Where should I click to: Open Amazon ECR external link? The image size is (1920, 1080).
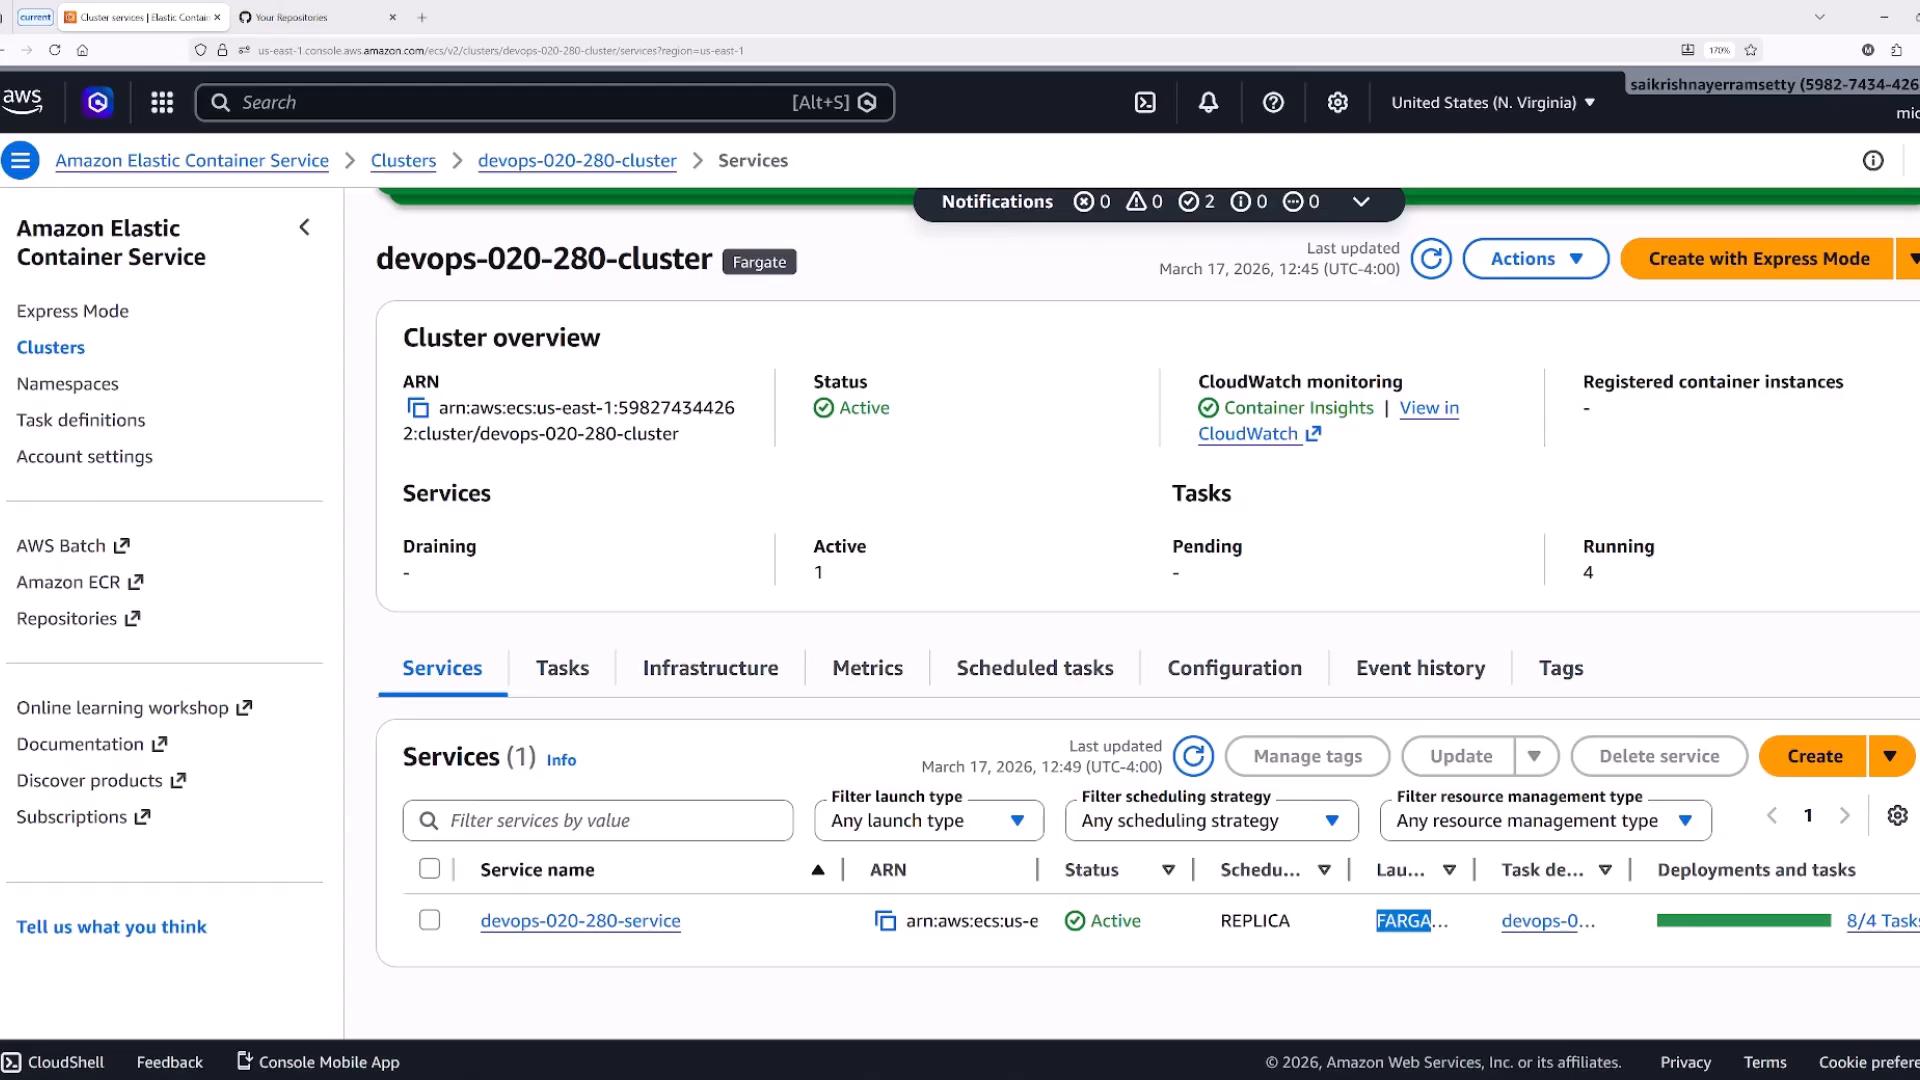click(x=80, y=582)
